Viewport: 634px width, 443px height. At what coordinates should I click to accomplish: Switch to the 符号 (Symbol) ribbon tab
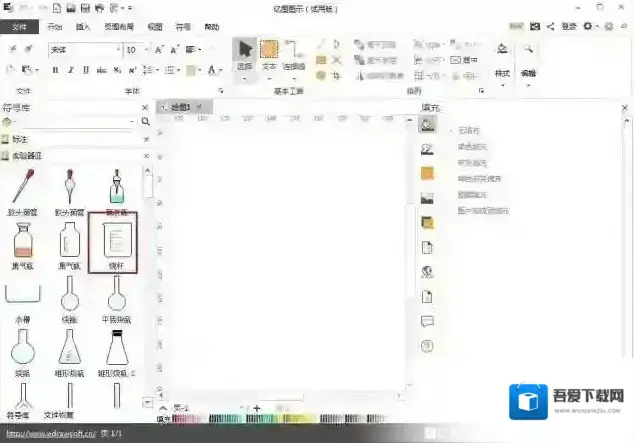click(x=183, y=27)
